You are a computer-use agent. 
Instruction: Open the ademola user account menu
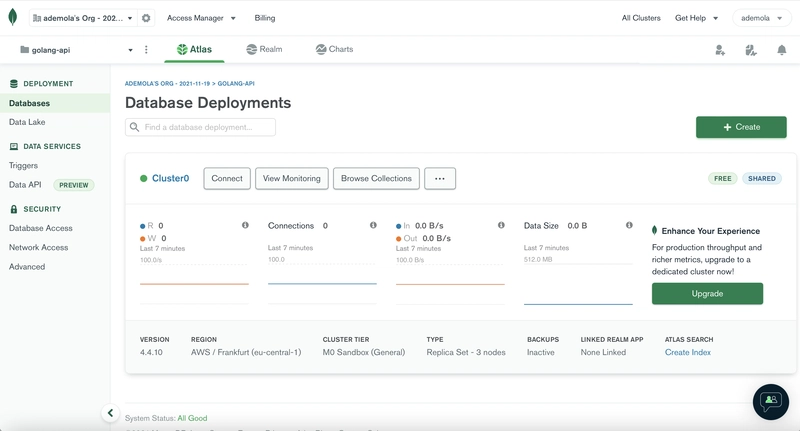click(x=761, y=18)
